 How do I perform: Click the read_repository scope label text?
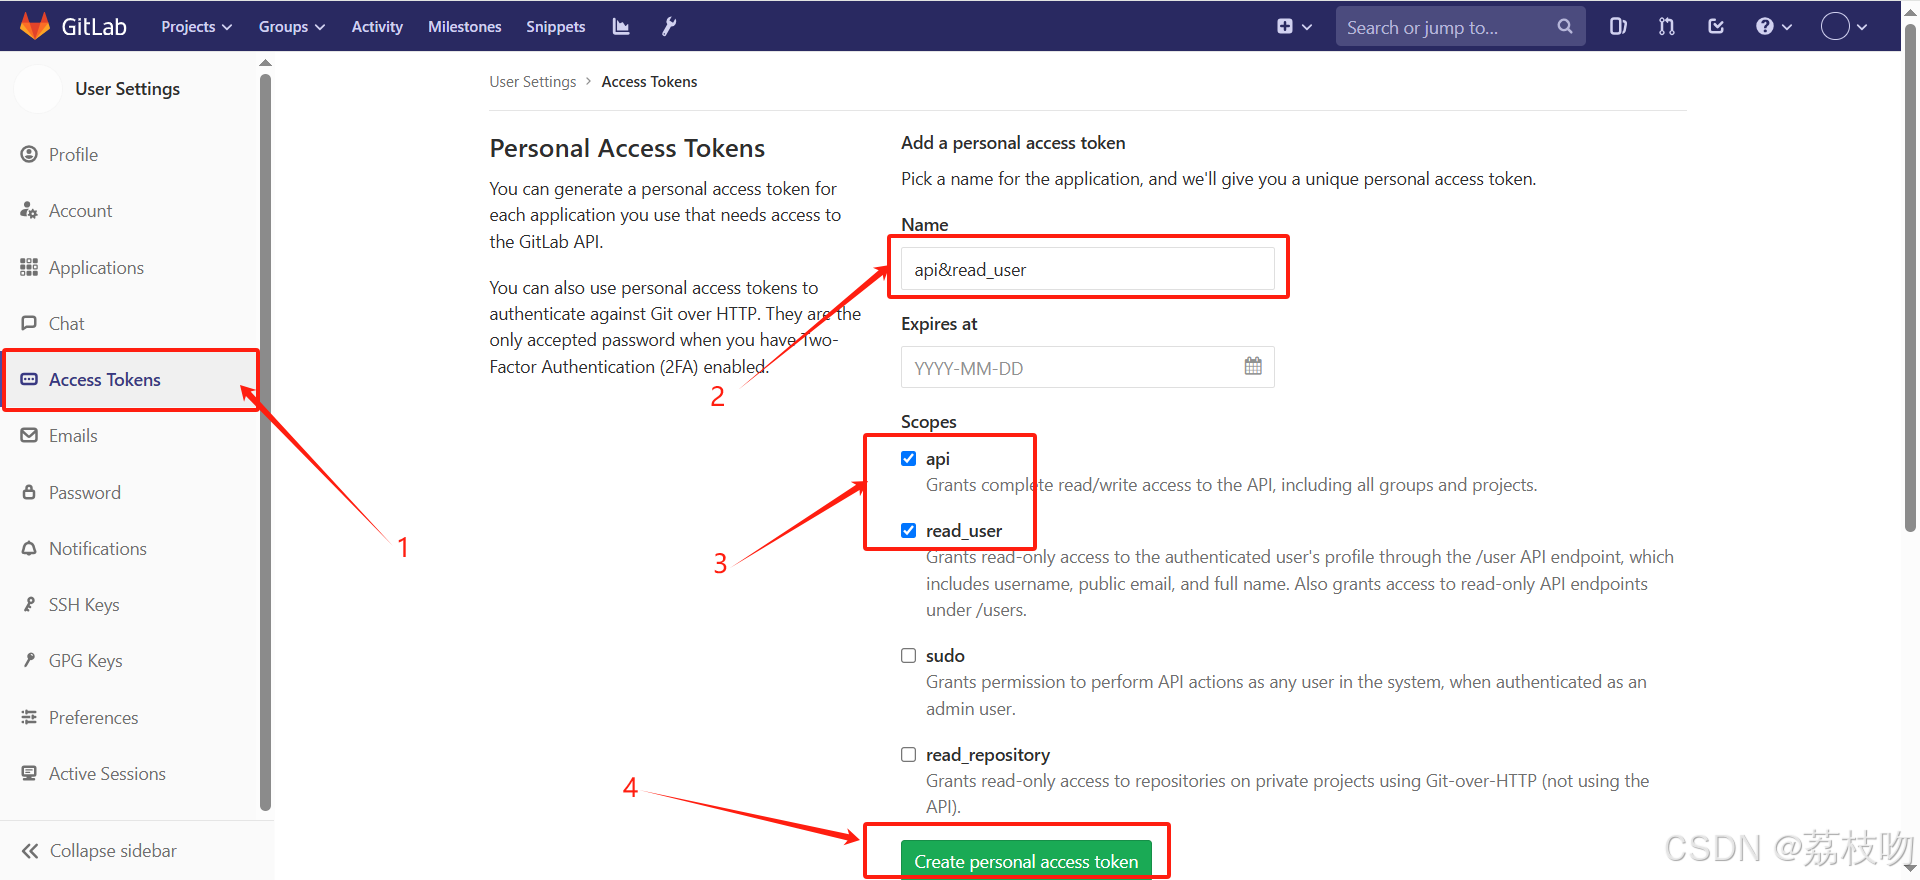point(988,755)
